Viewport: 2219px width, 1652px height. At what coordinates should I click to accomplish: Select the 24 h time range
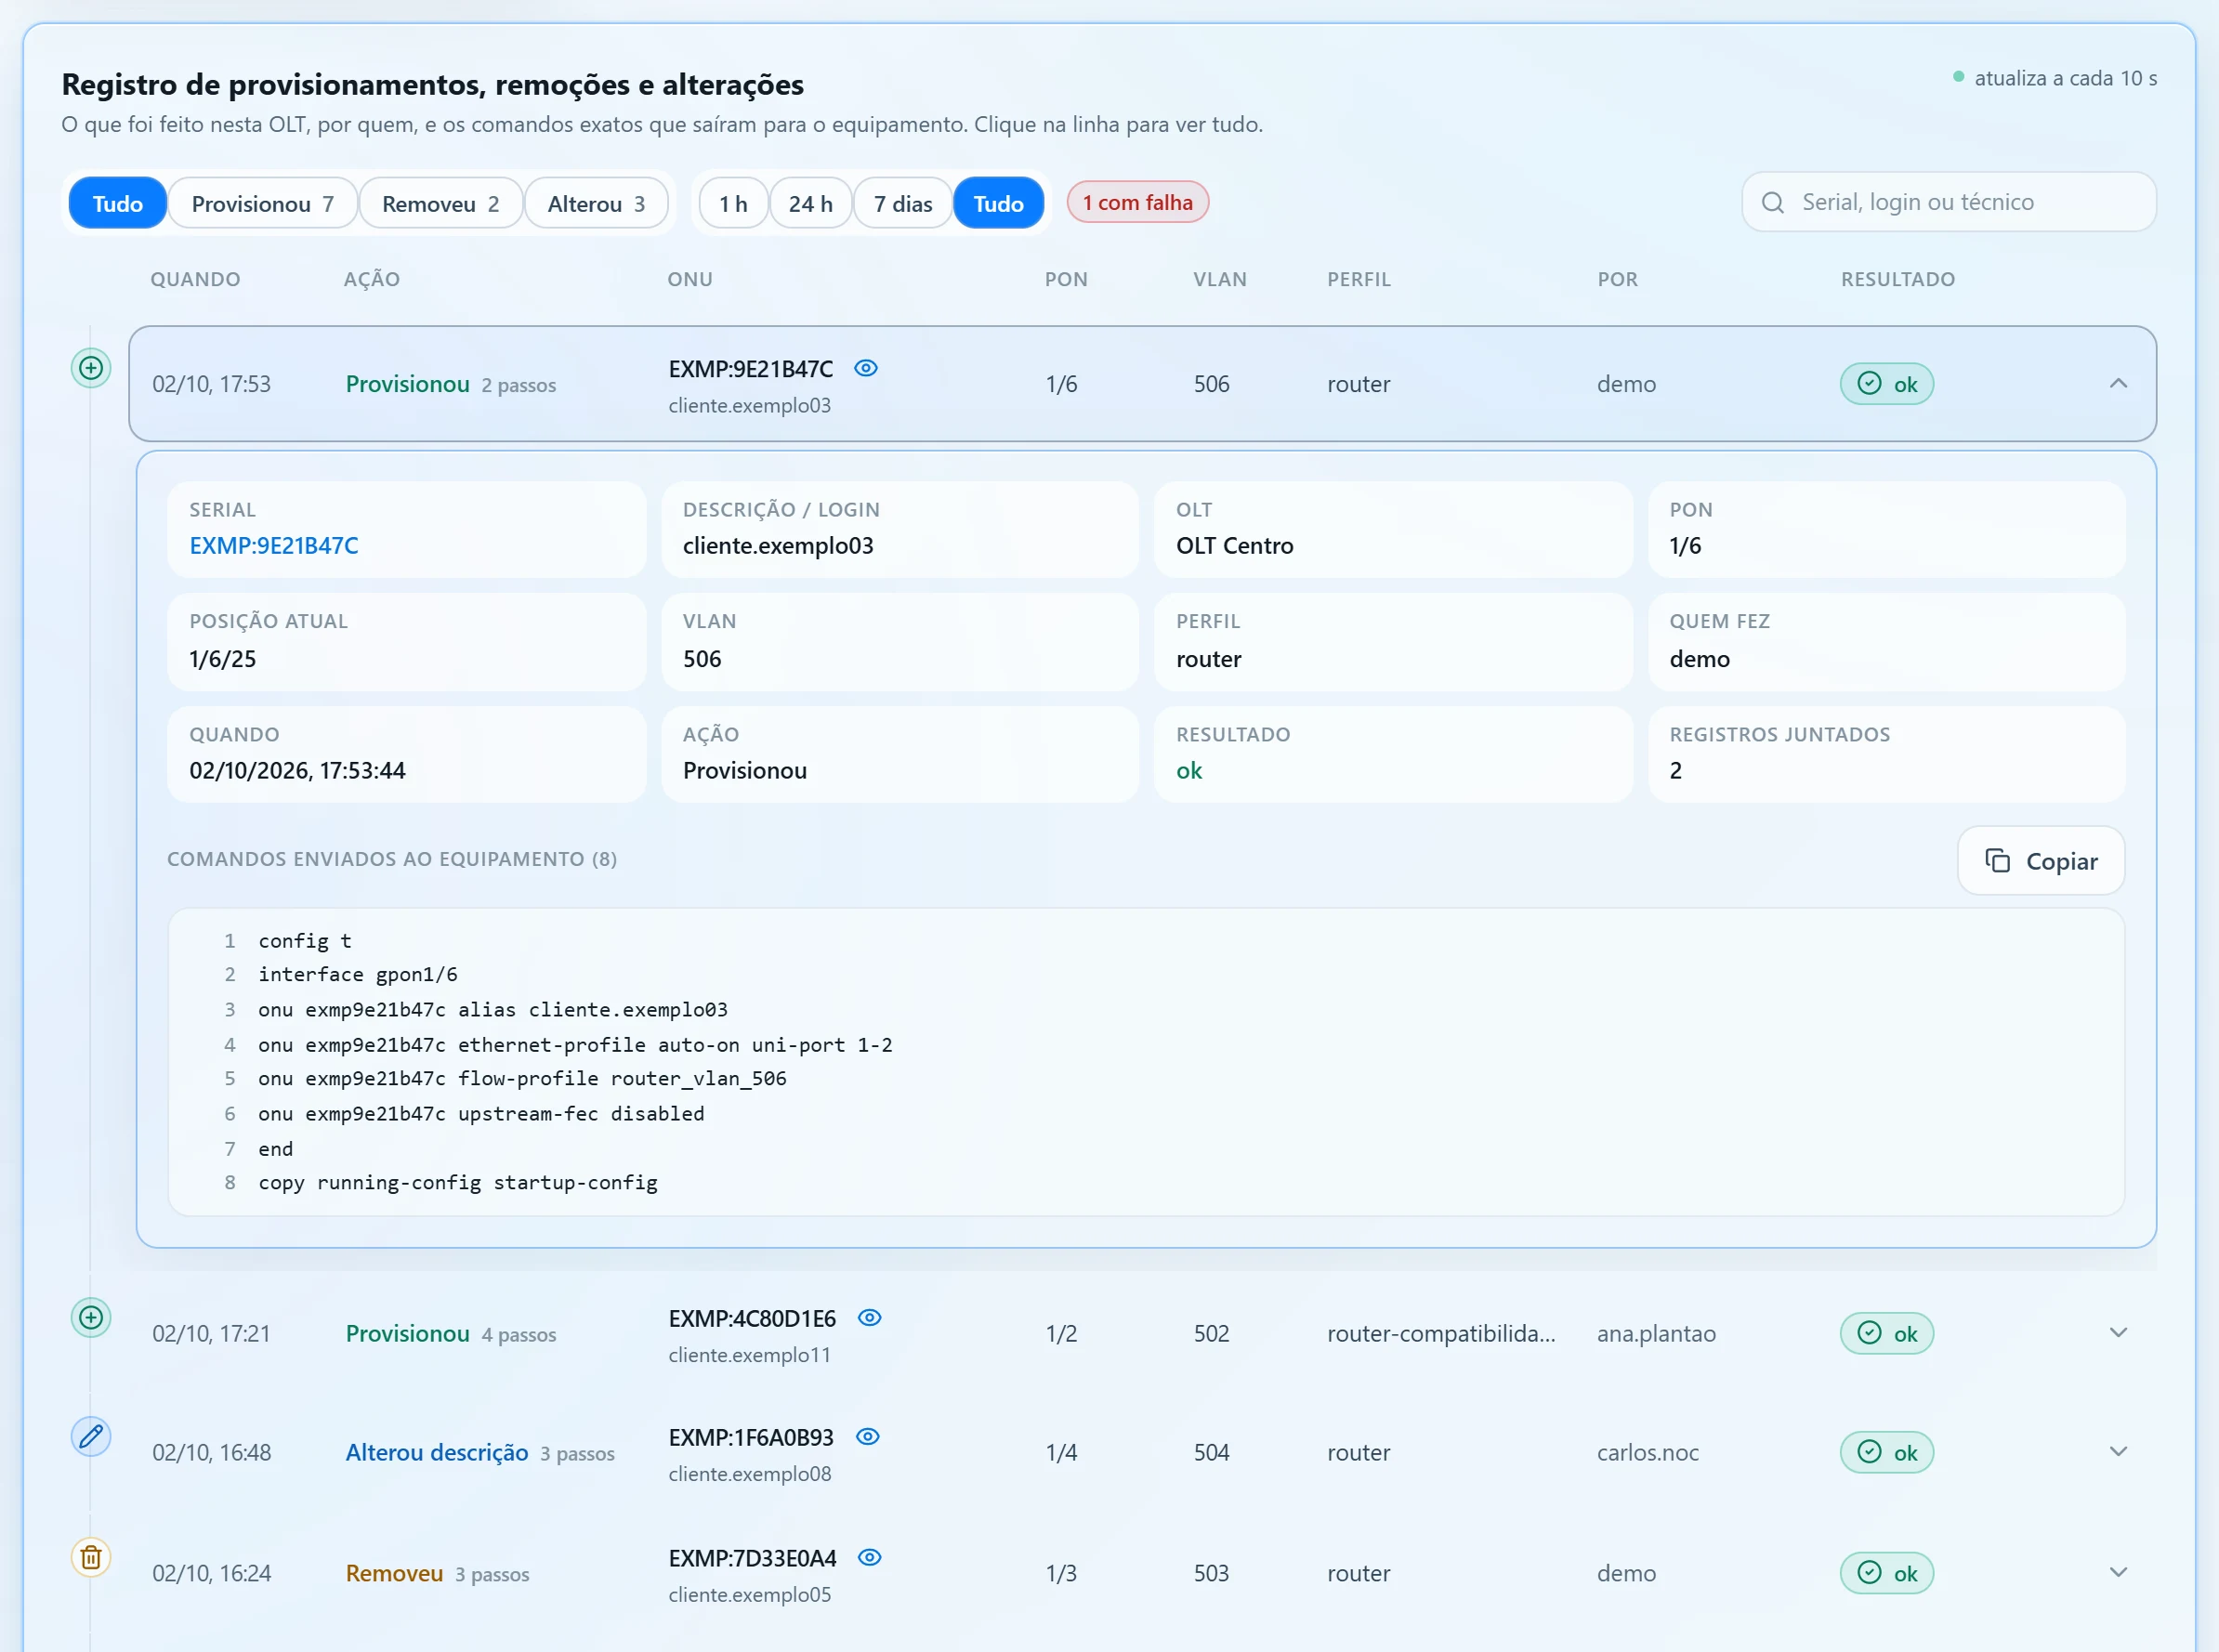click(810, 203)
